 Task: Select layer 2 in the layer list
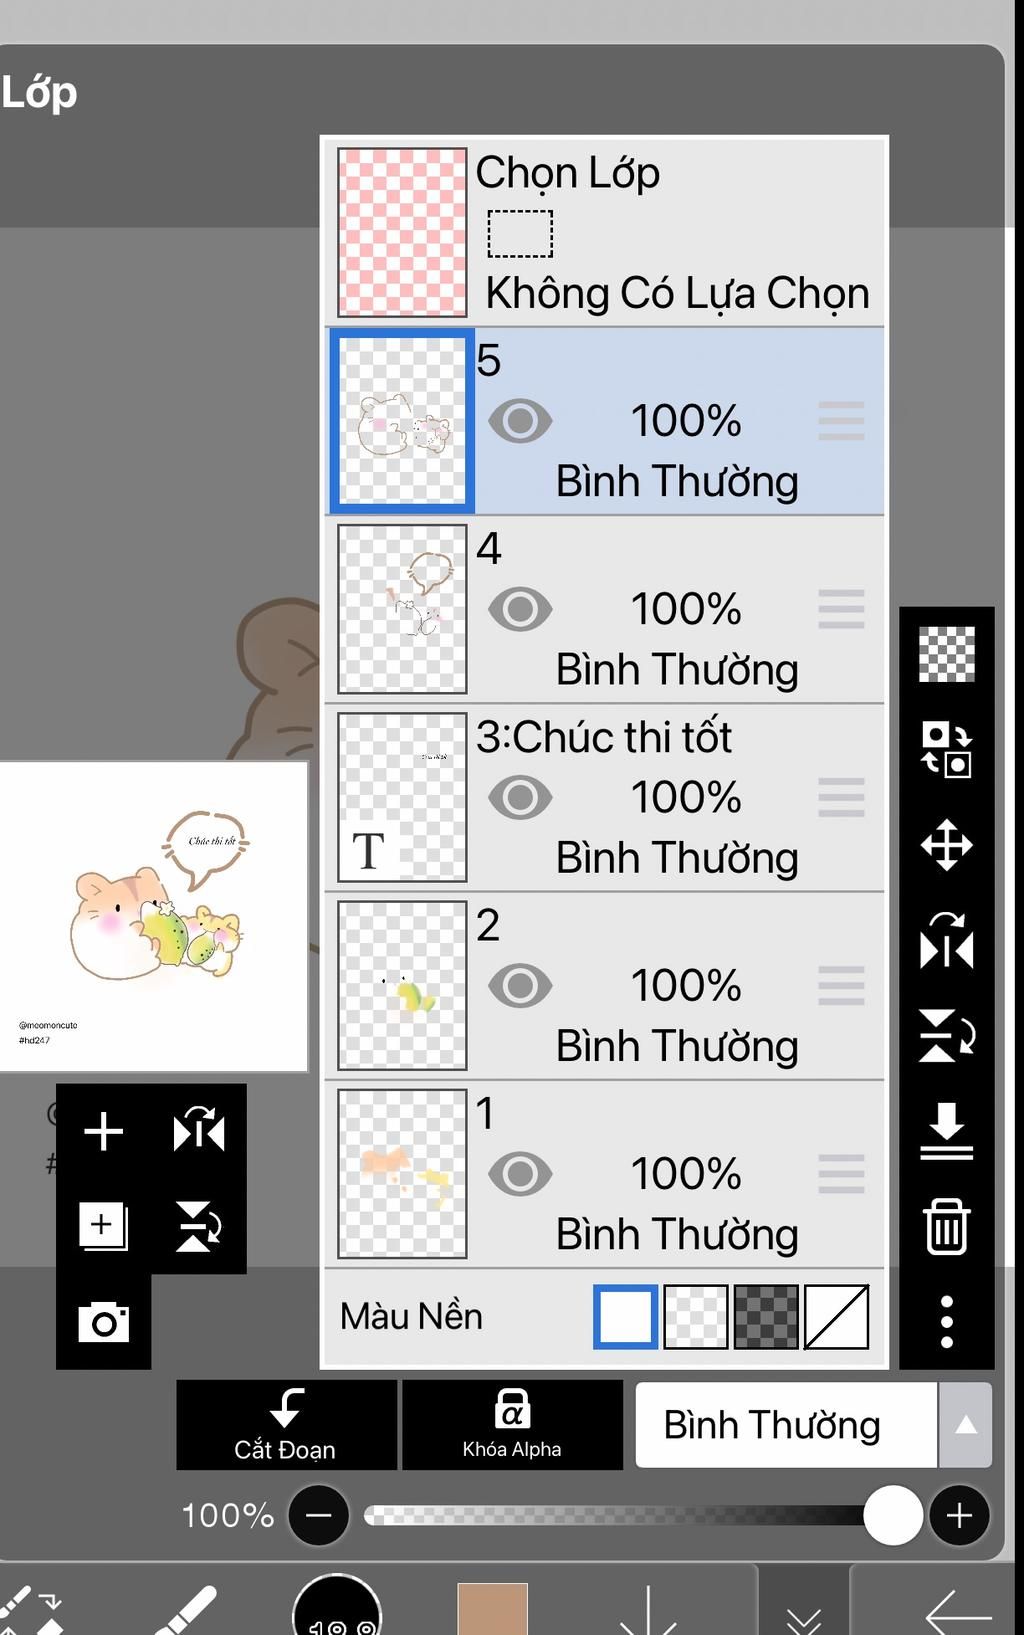click(x=640, y=986)
